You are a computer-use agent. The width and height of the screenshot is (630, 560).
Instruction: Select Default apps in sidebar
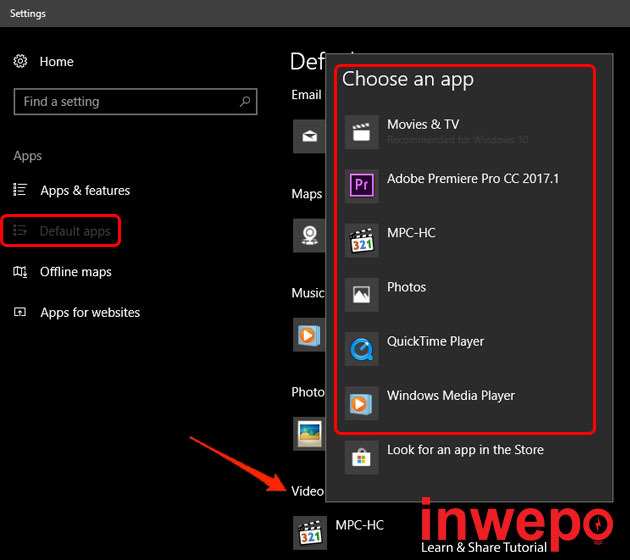point(75,231)
